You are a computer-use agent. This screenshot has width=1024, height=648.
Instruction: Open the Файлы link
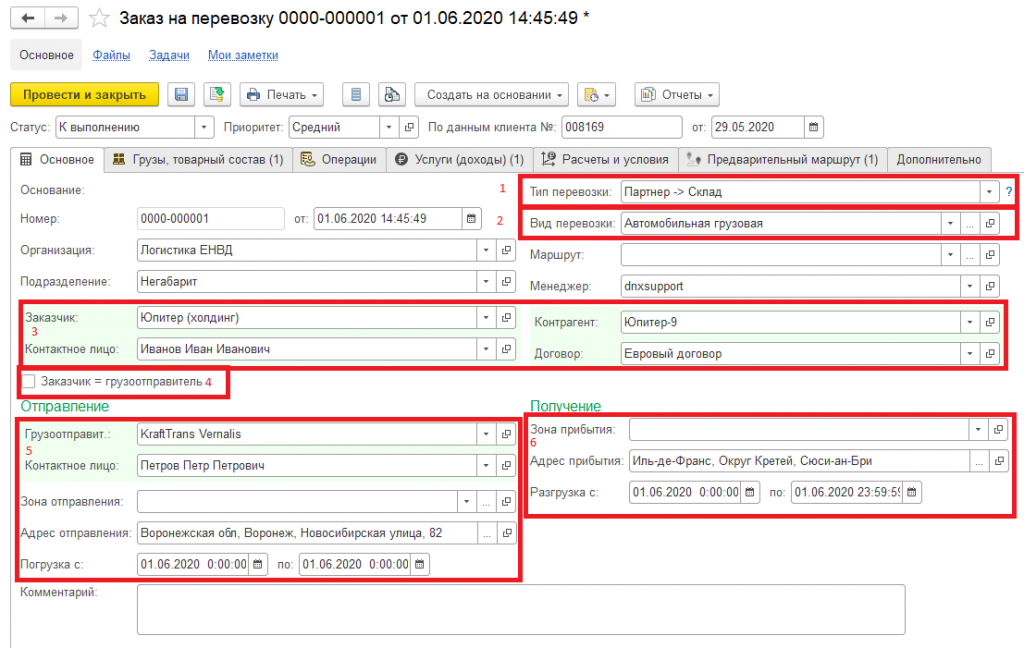pos(111,55)
